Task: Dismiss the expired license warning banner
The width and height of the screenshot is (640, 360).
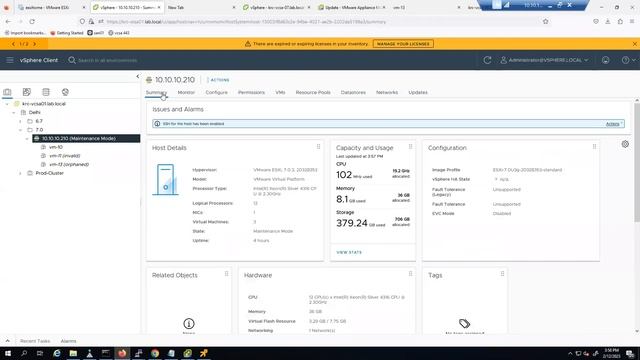Action: coord(635,44)
